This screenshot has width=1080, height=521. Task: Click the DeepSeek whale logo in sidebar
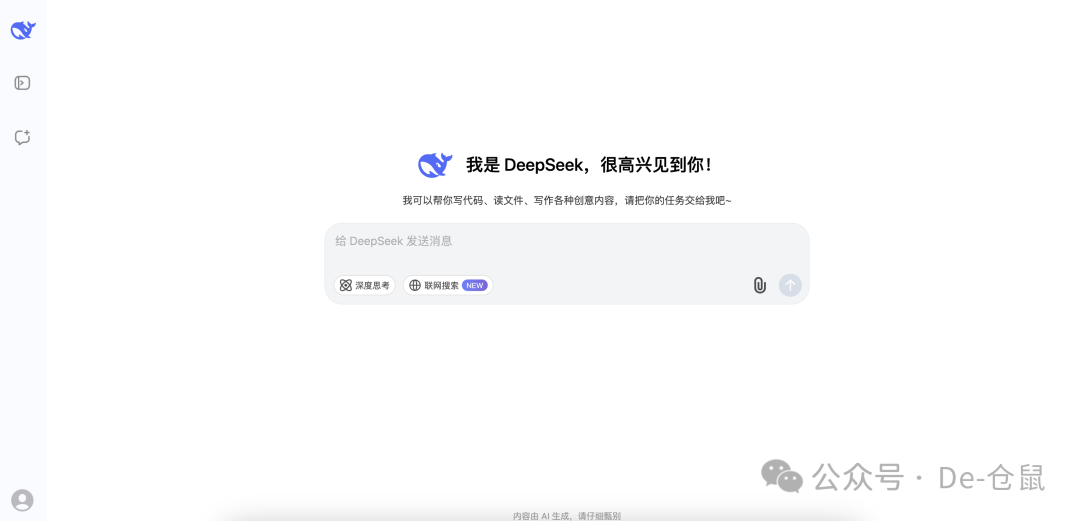click(x=23, y=30)
